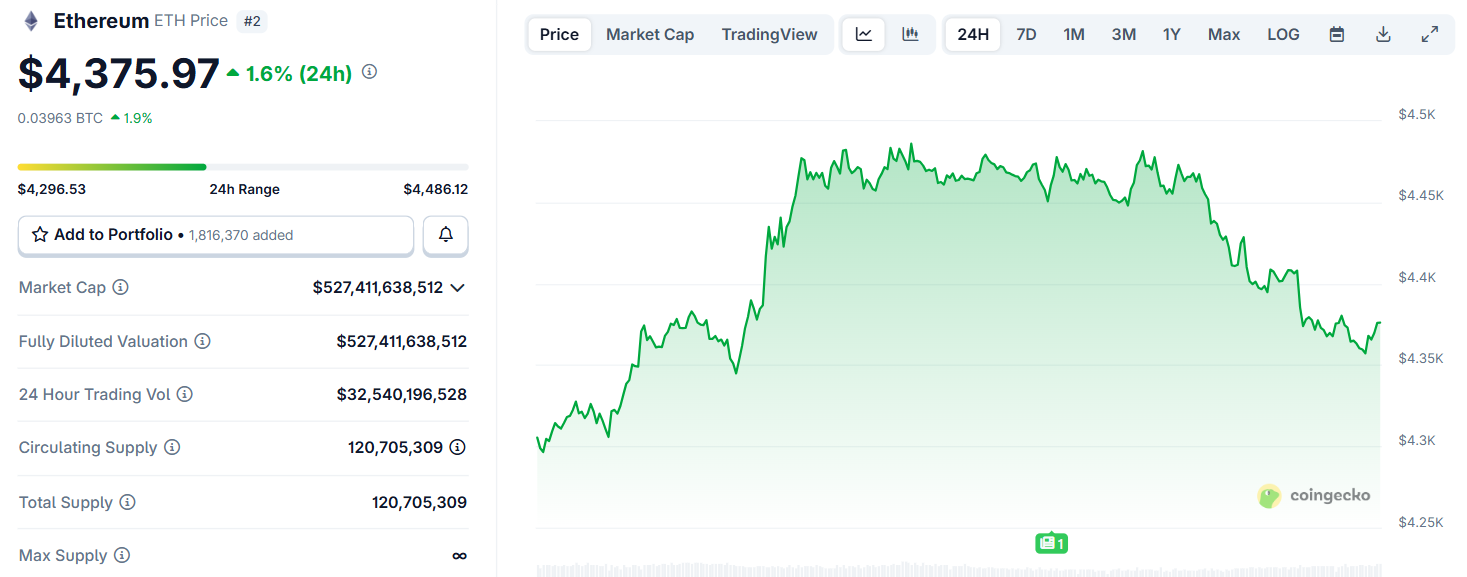This screenshot has width=1467, height=577.
Task: Select the line chart icon
Action: [x=862, y=34]
